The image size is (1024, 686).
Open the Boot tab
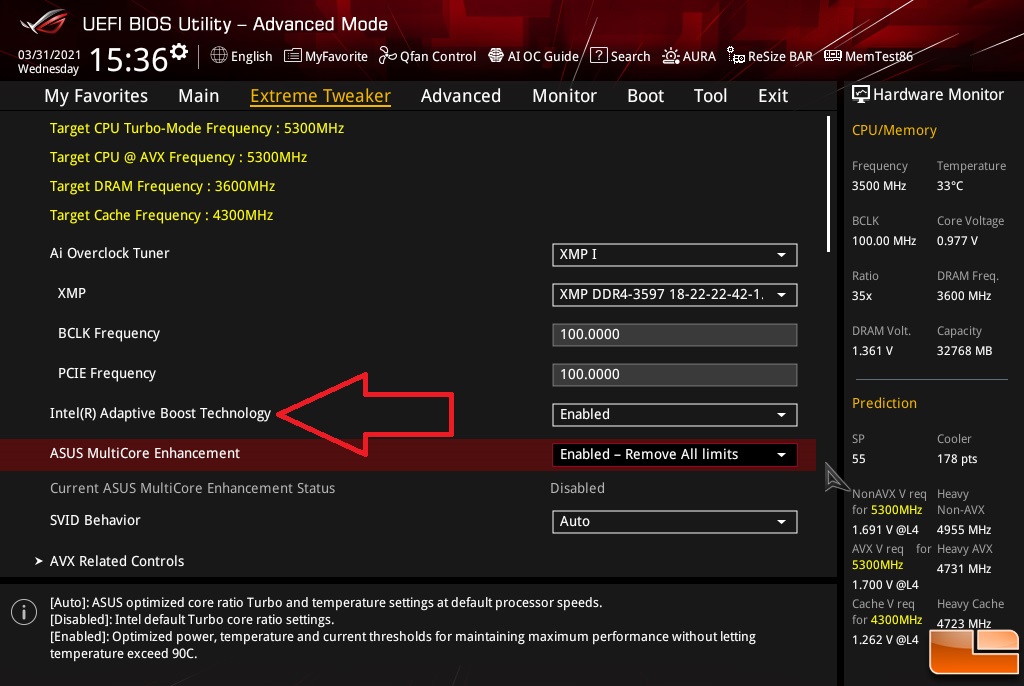point(645,96)
